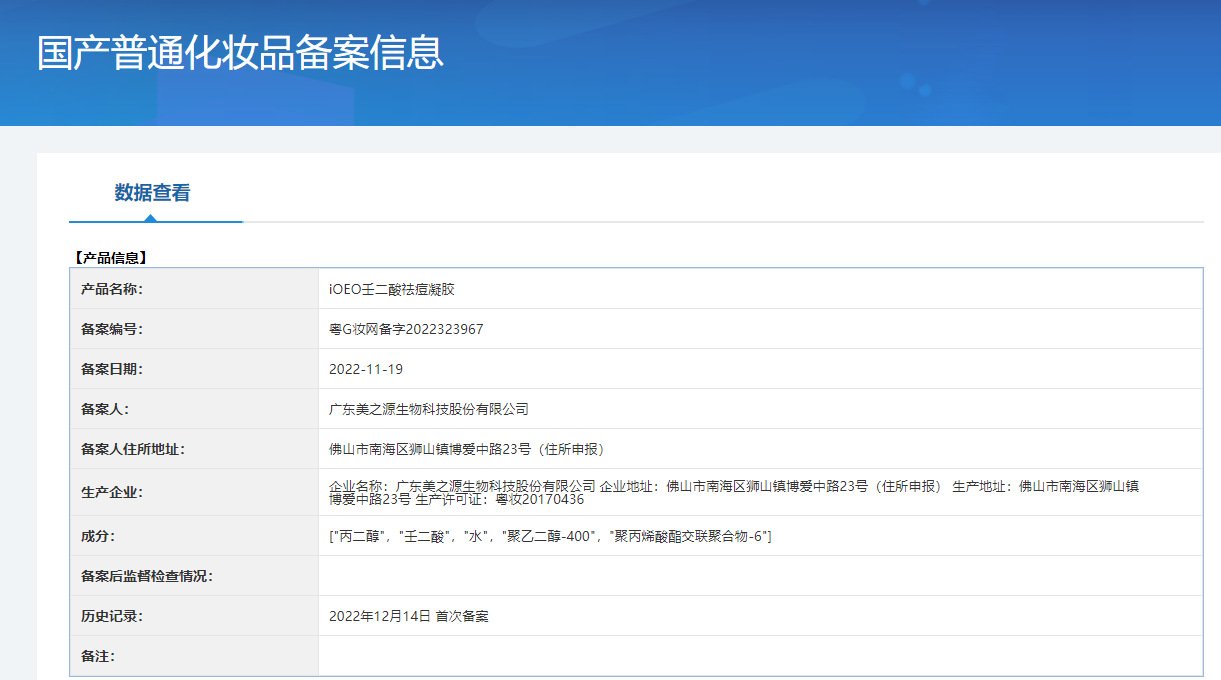Click the 备案编号 row label
Viewport: 1221px width, 680px height.
pos(113,329)
